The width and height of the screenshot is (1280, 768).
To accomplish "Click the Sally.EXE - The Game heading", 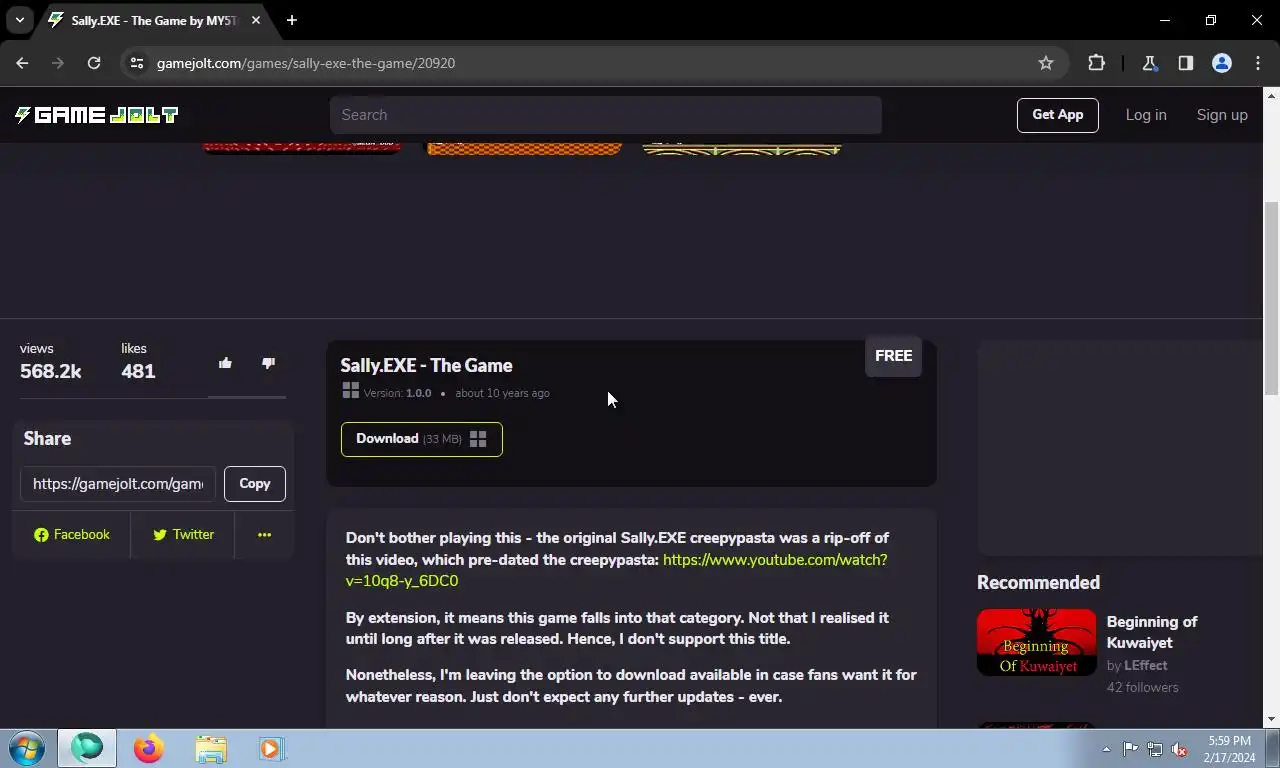I will (x=426, y=366).
